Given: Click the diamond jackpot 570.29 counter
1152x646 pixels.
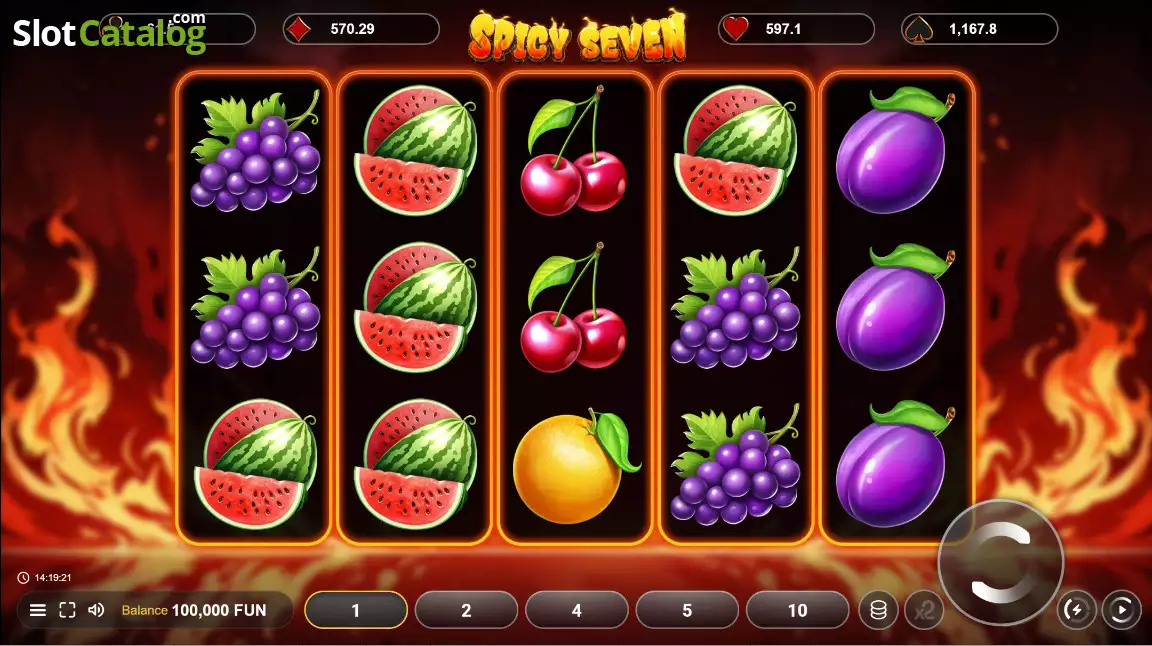Looking at the screenshot, I should (361, 29).
